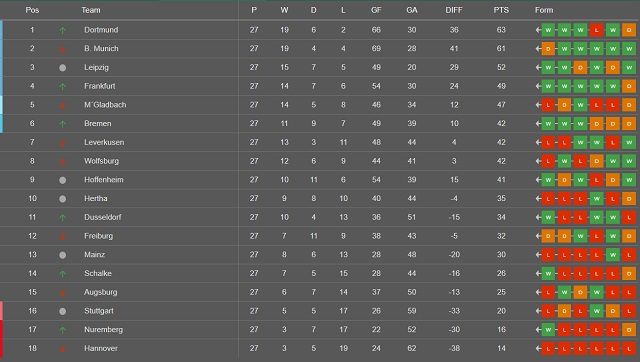Click the Team column header
The image size is (640, 362).
[x=91, y=10]
